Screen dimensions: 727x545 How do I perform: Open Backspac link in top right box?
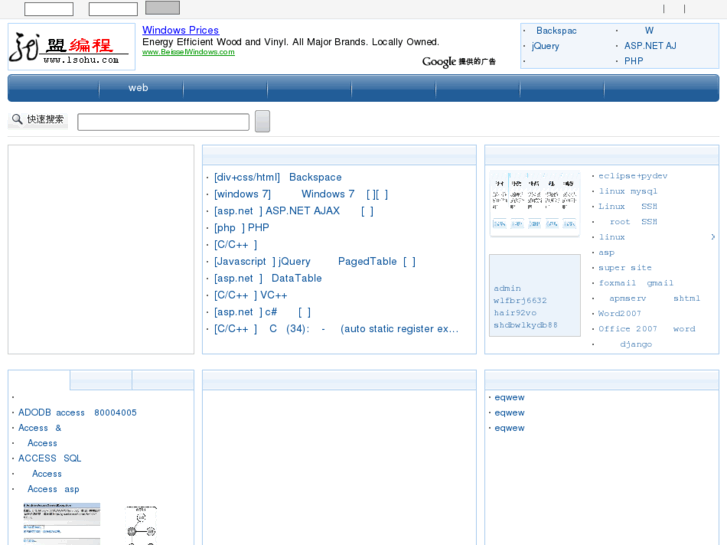pos(556,31)
